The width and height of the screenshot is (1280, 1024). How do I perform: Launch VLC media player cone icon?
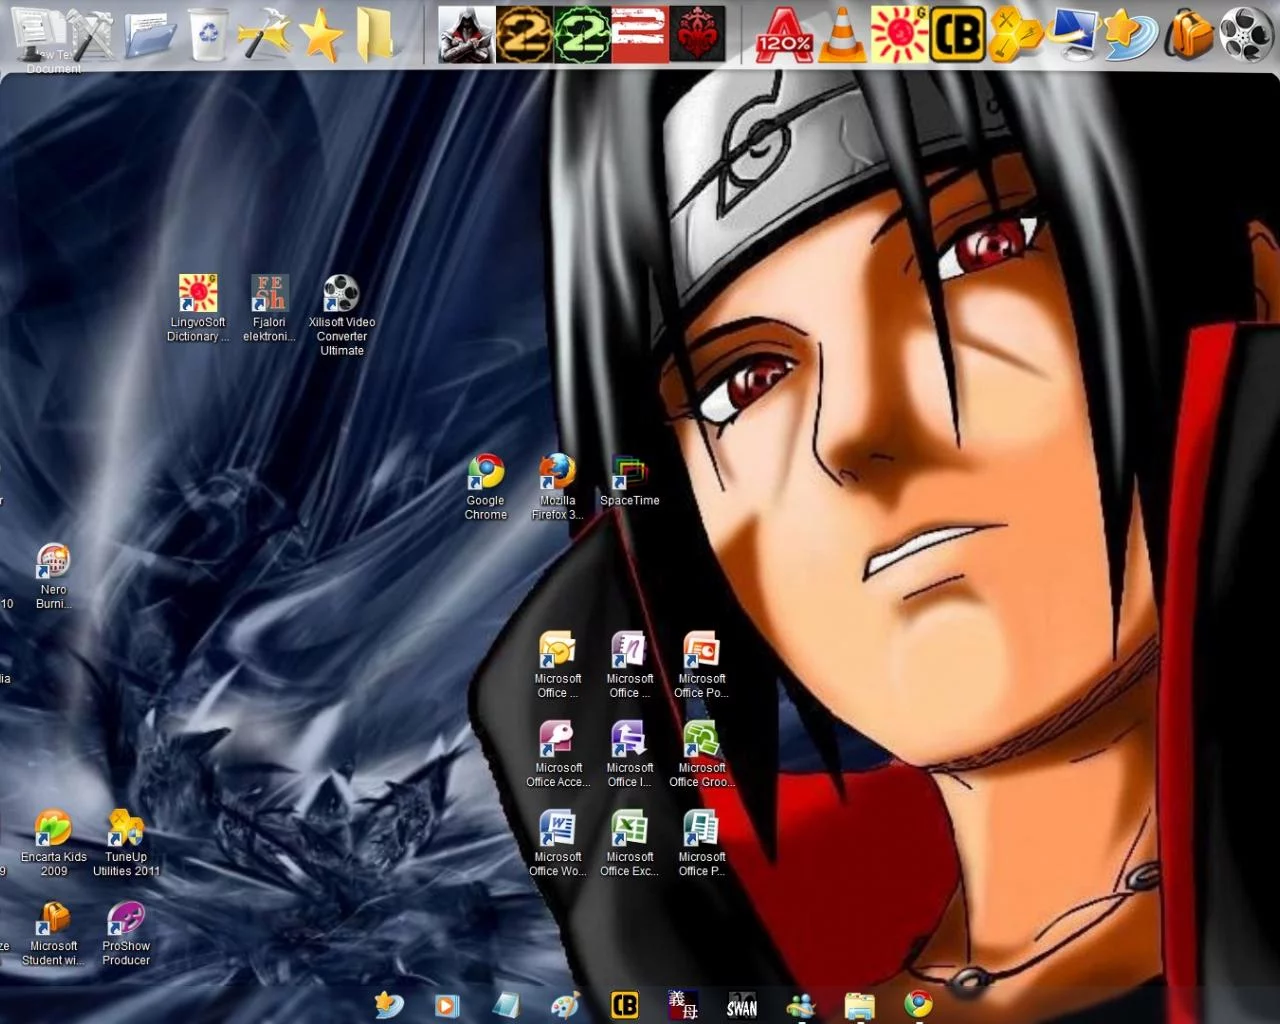pyautogui.click(x=842, y=35)
